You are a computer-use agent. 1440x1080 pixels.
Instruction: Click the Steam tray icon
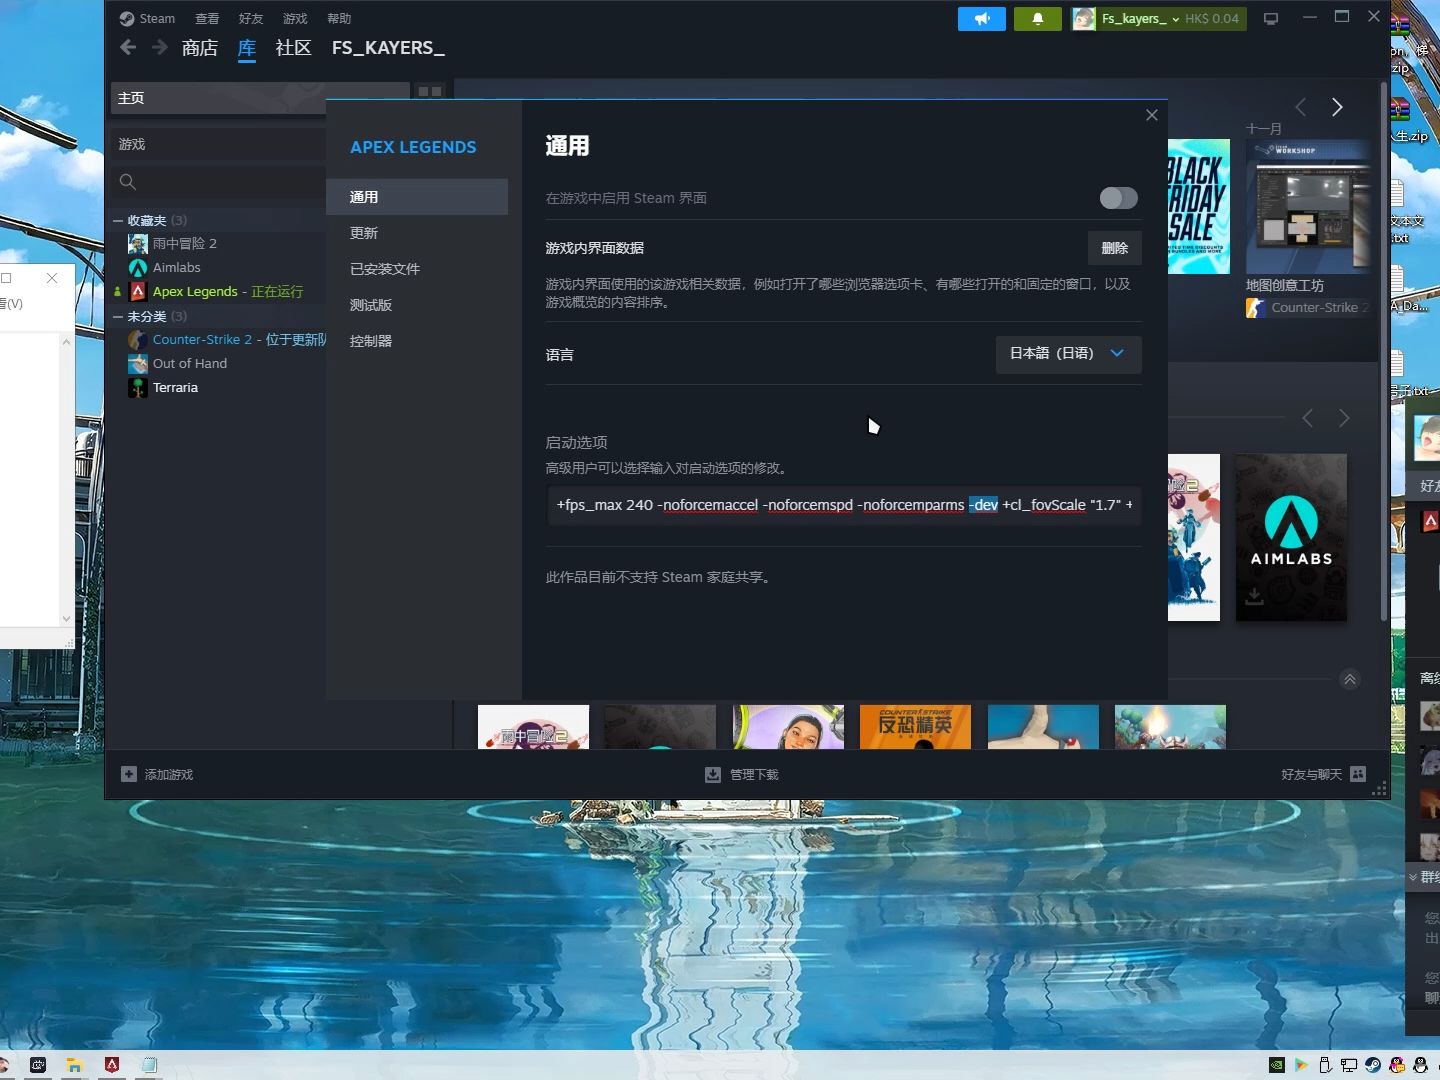(1373, 1065)
